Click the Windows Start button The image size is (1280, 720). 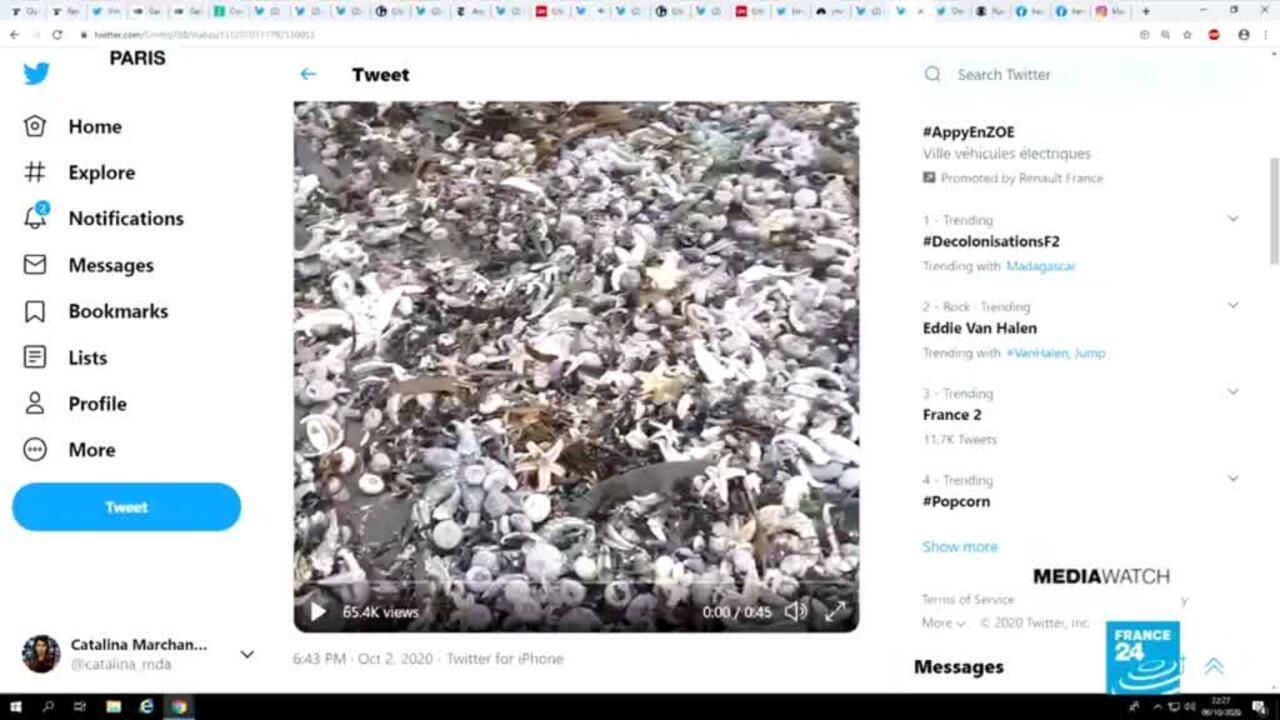[x=16, y=707]
